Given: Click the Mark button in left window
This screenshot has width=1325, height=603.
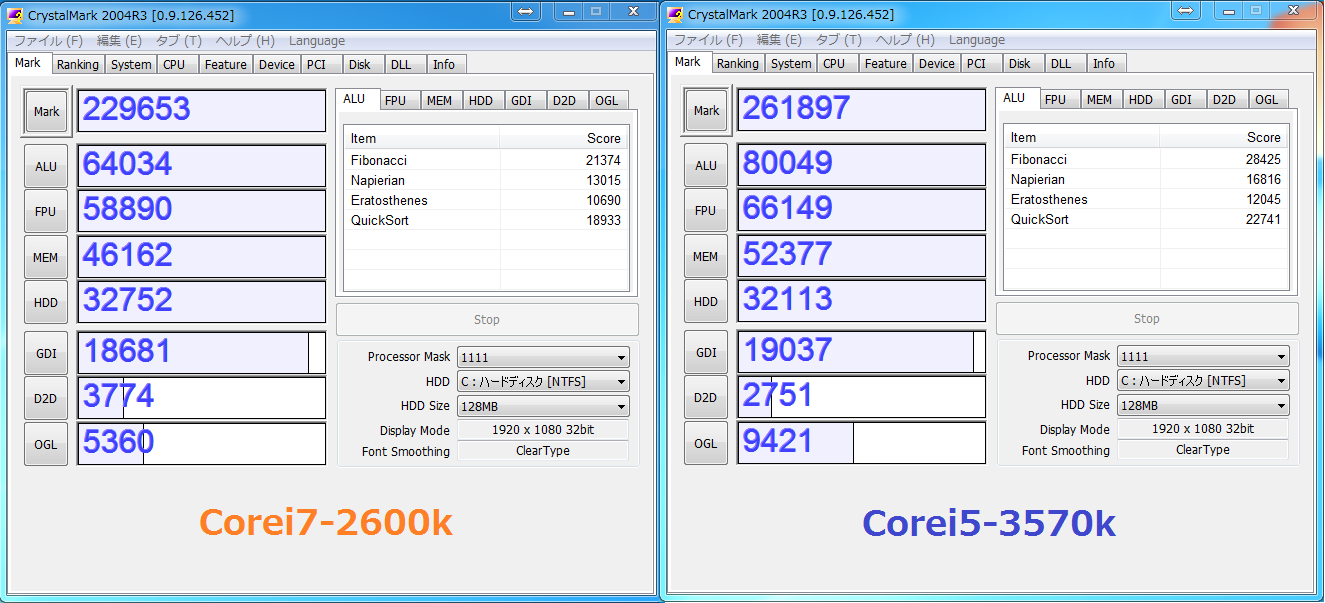Looking at the screenshot, I should tap(47, 112).
